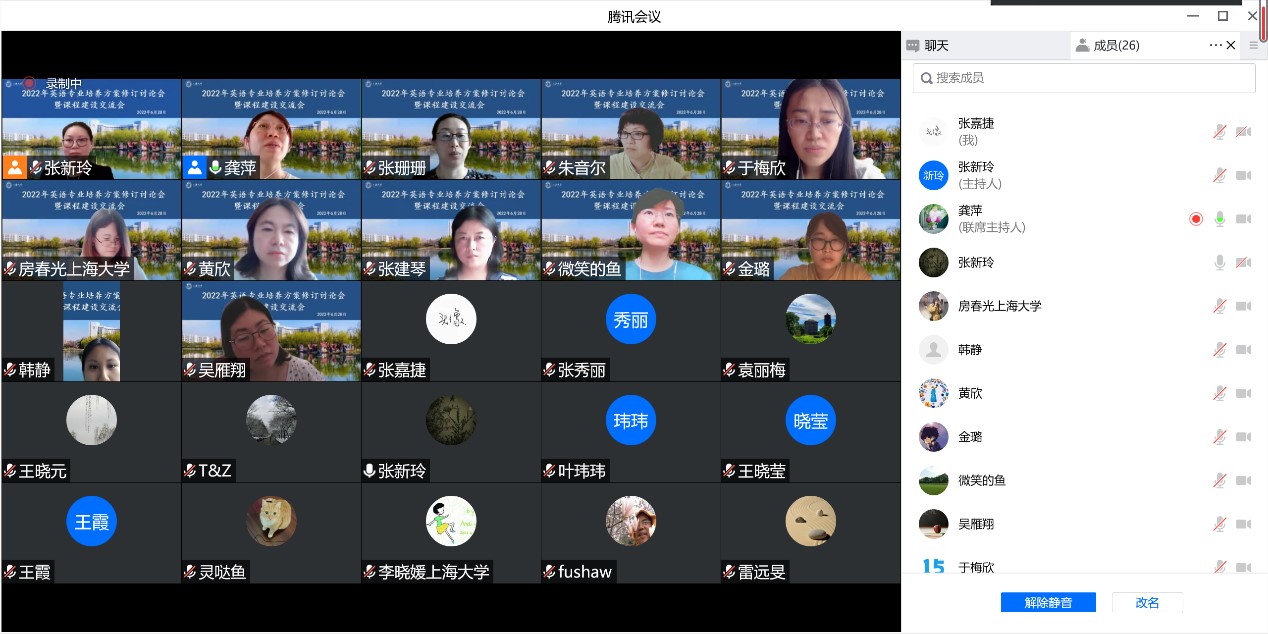Open the three-dot more options in members panel
The width and height of the screenshot is (1268, 634).
point(1215,45)
